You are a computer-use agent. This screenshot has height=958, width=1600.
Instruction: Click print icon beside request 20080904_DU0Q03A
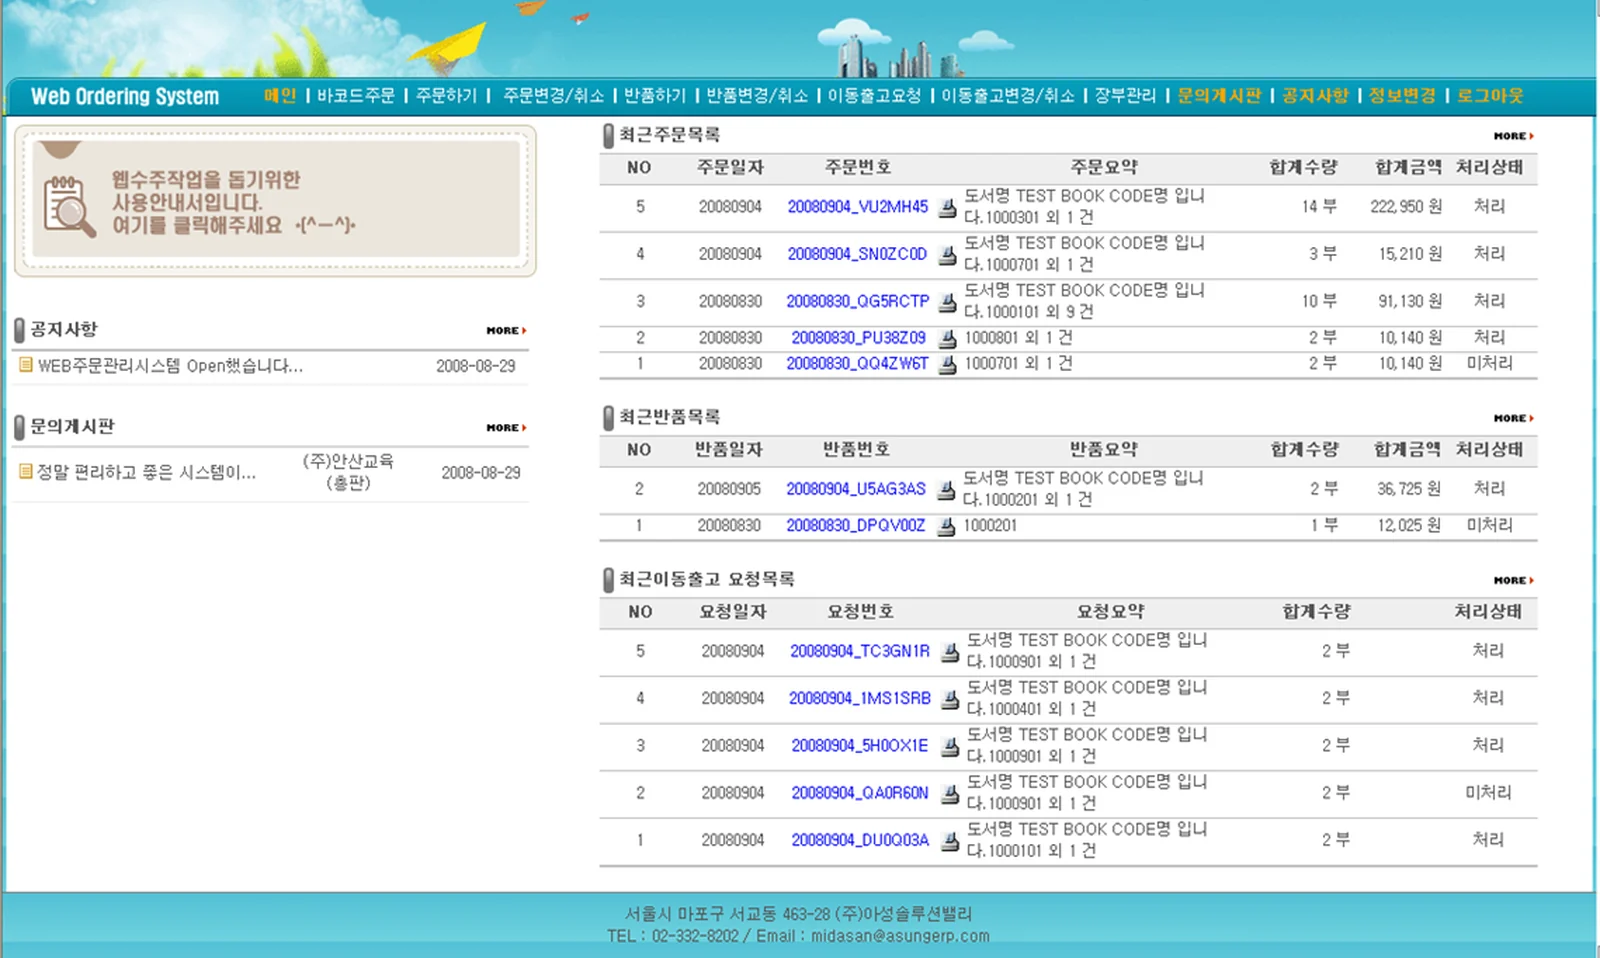[x=950, y=841]
